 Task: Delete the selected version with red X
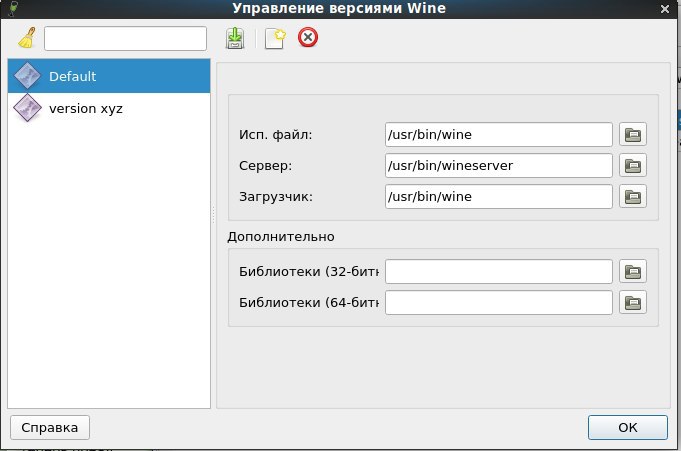[x=308, y=37]
